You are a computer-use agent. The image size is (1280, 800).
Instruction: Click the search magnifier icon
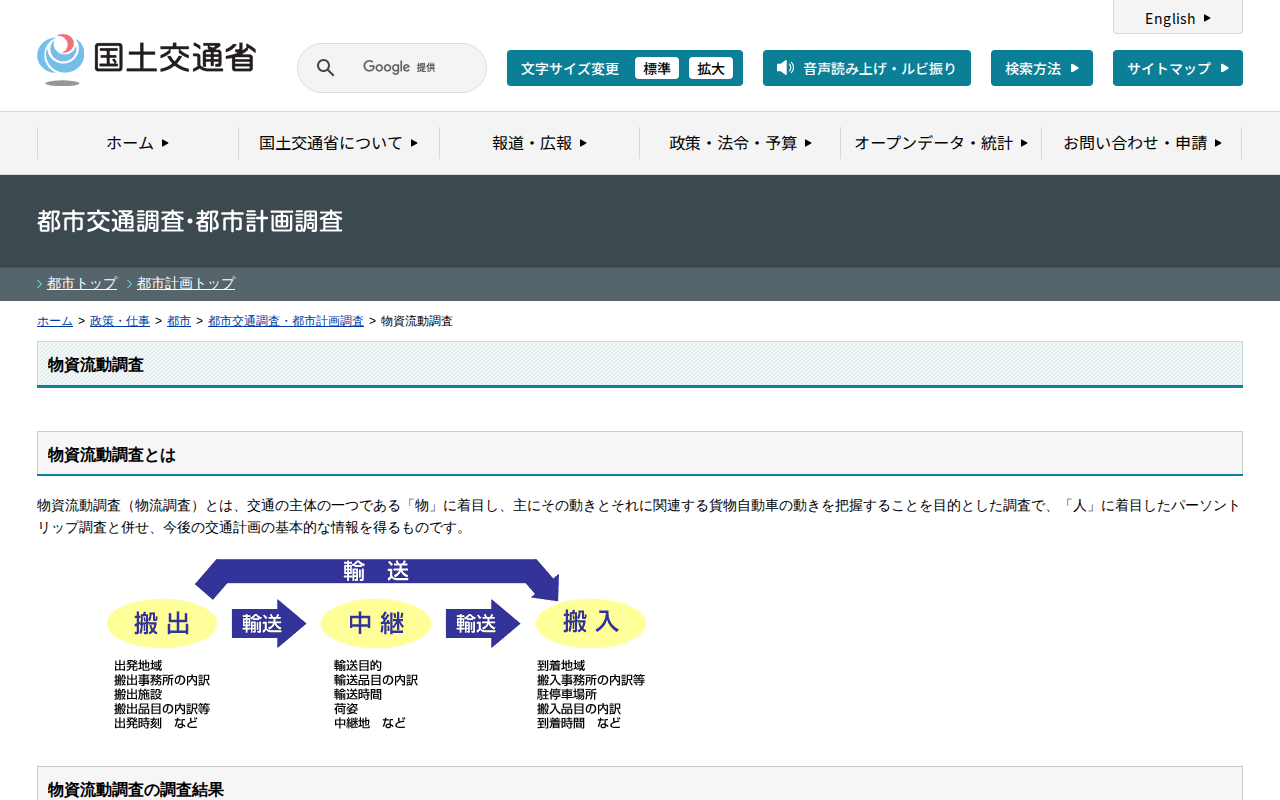325,68
